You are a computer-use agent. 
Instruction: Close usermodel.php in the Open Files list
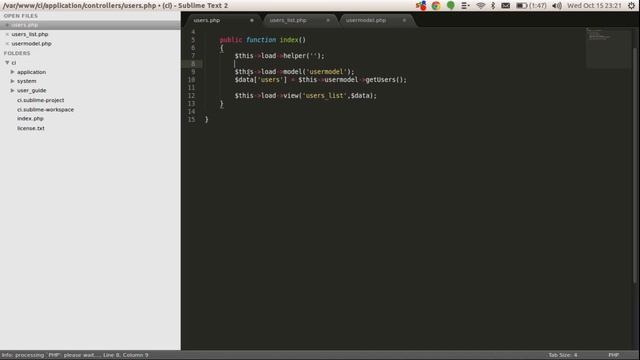tap(7, 44)
